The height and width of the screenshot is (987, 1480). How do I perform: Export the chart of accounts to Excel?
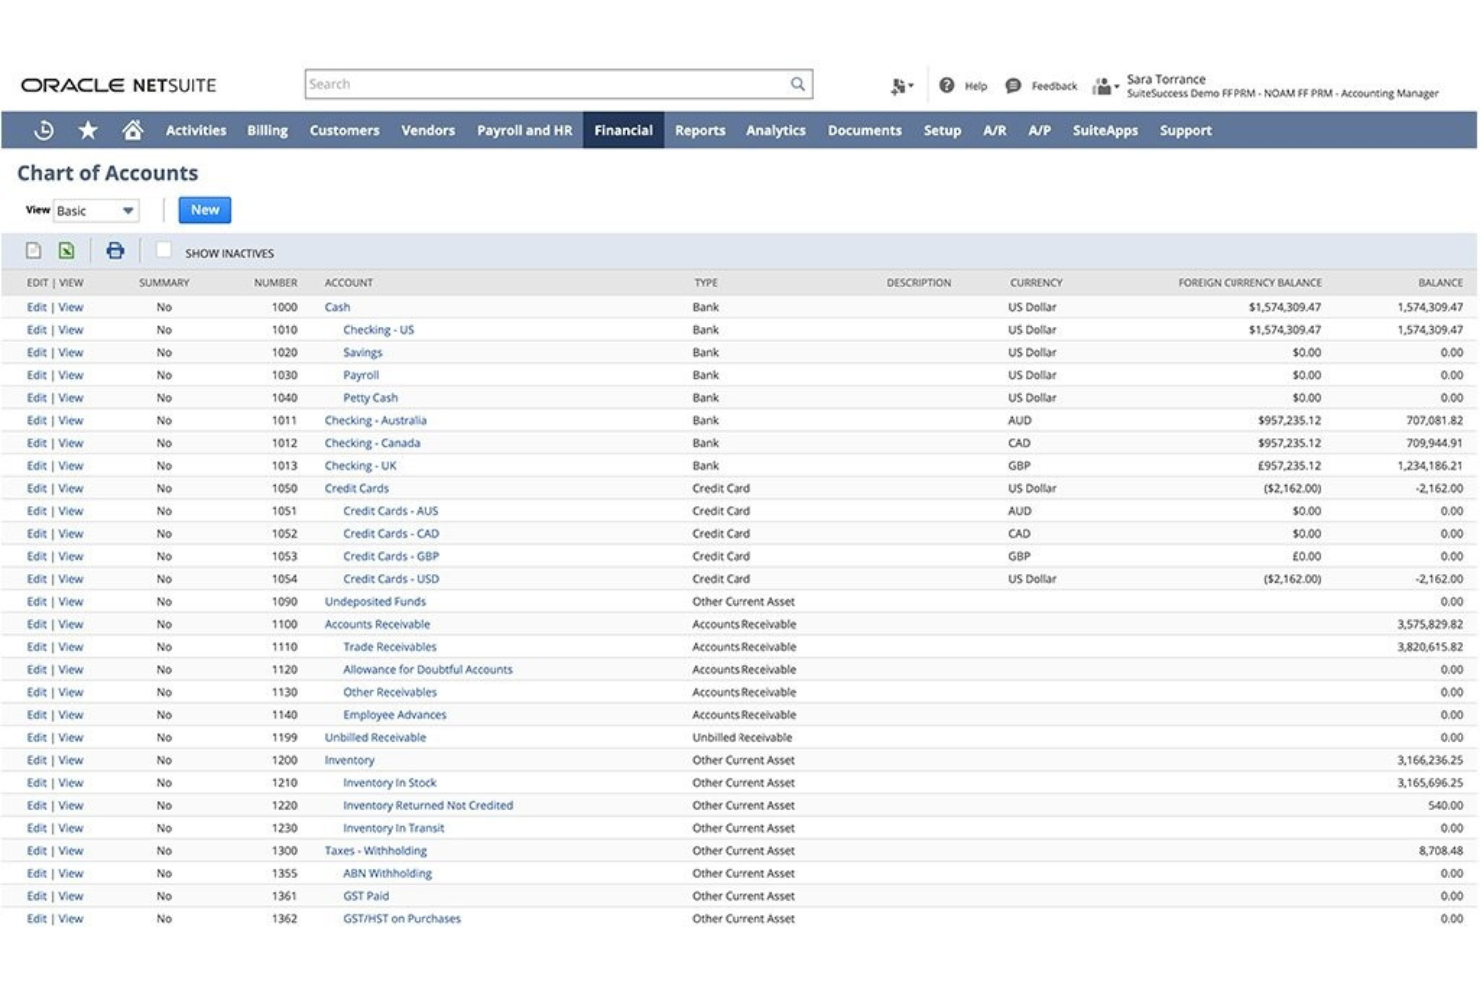coord(65,252)
